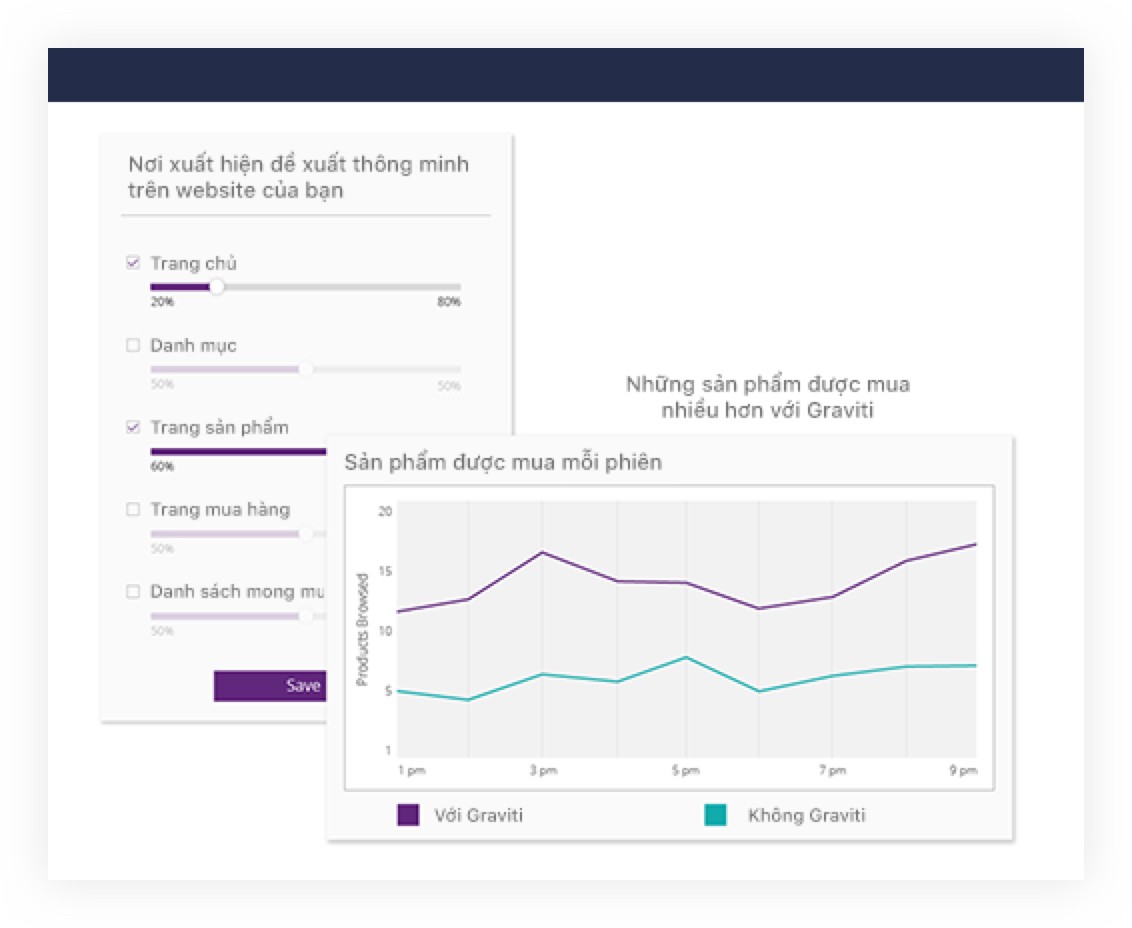Click the Trang chủ slider handle
The width and height of the screenshot is (1132, 928).
pos(217,287)
